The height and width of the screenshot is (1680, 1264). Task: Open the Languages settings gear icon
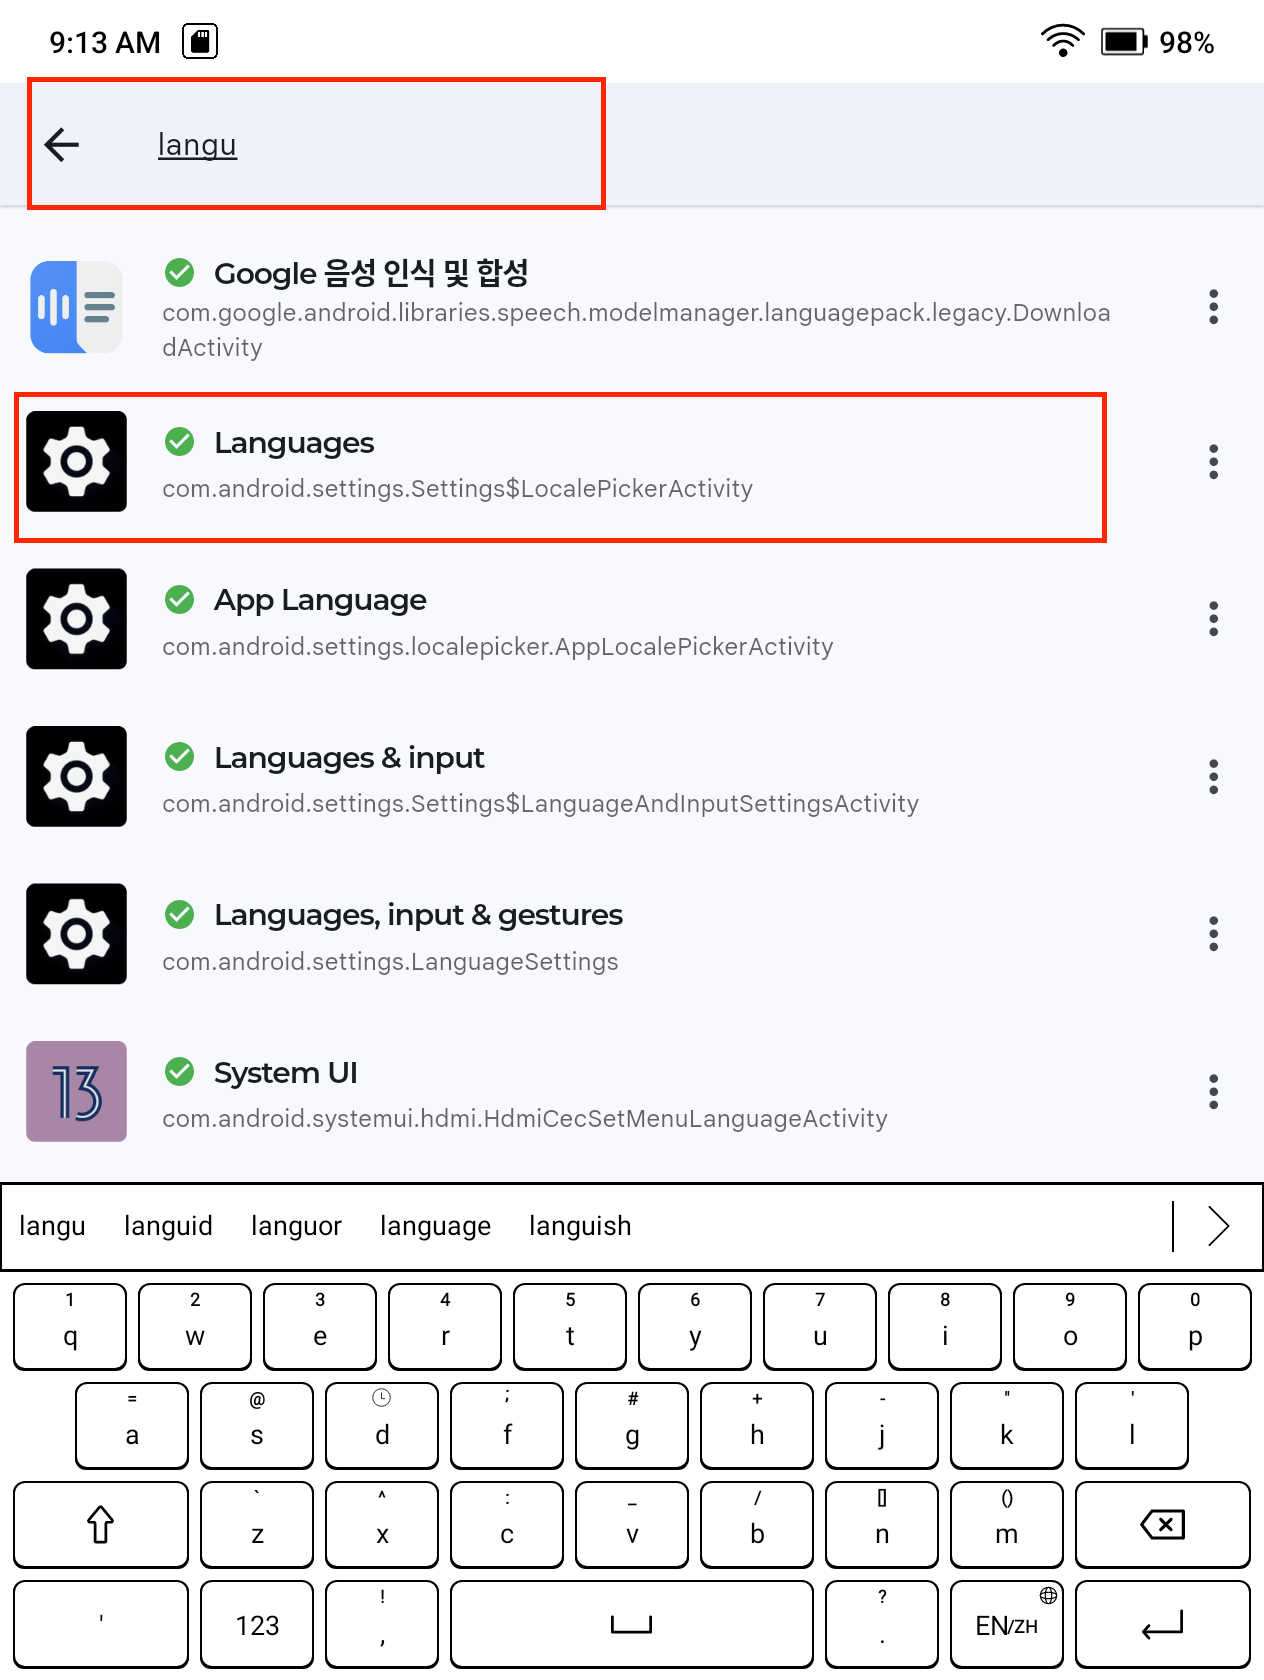pos(76,461)
